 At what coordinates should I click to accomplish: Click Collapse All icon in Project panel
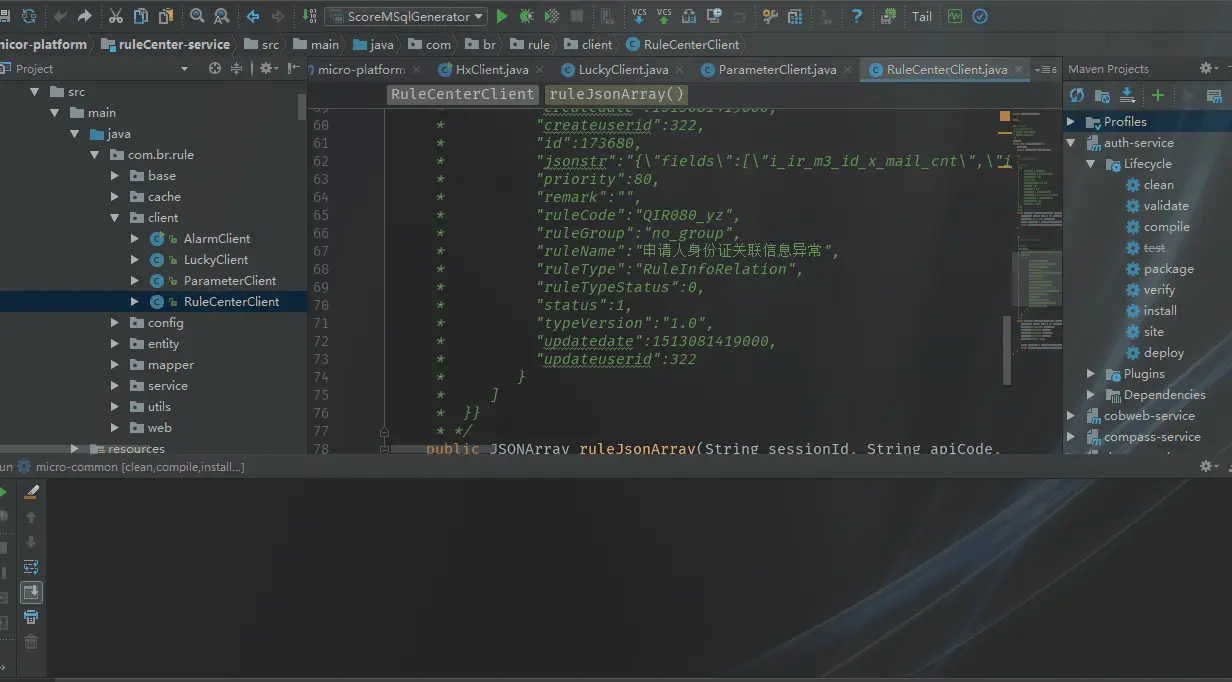click(x=237, y=68)
